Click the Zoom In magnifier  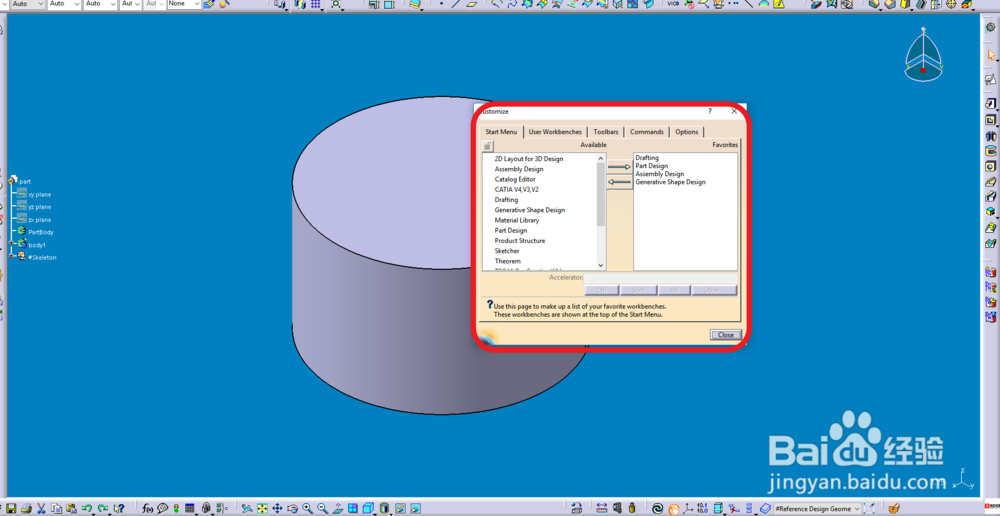307,508
